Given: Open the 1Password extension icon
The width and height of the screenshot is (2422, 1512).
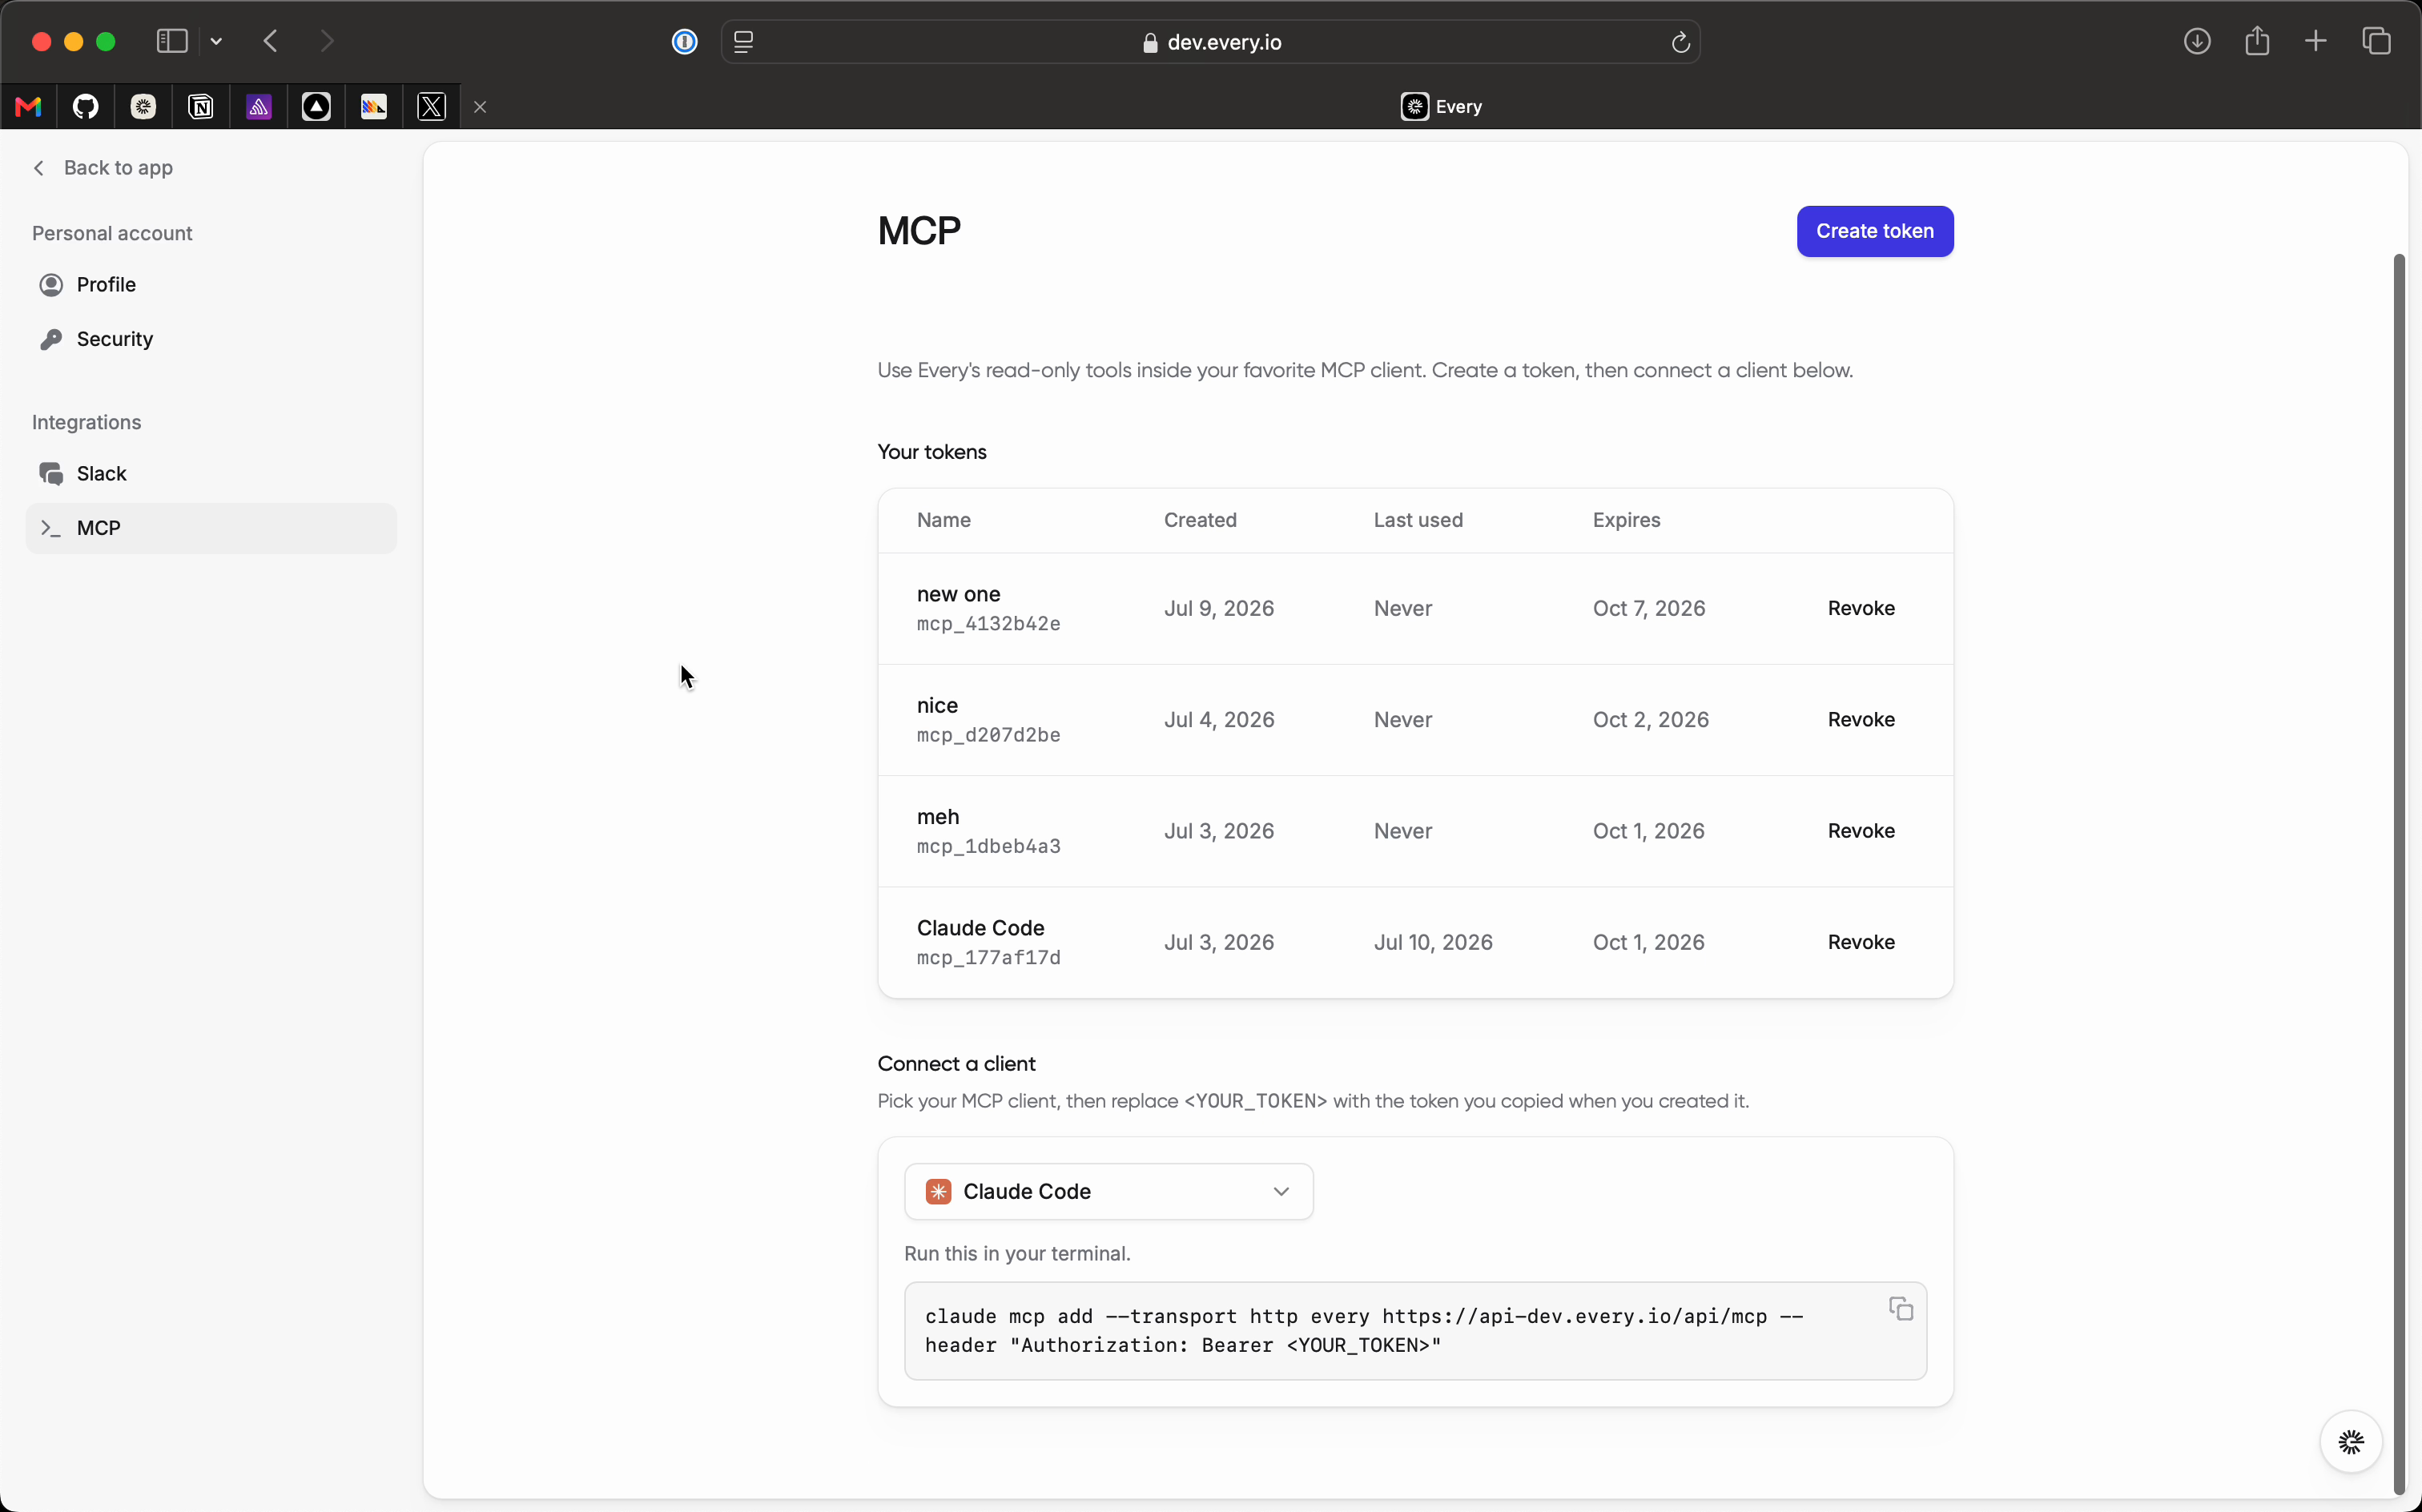Looking at the screenshot, I should (685, 41).
